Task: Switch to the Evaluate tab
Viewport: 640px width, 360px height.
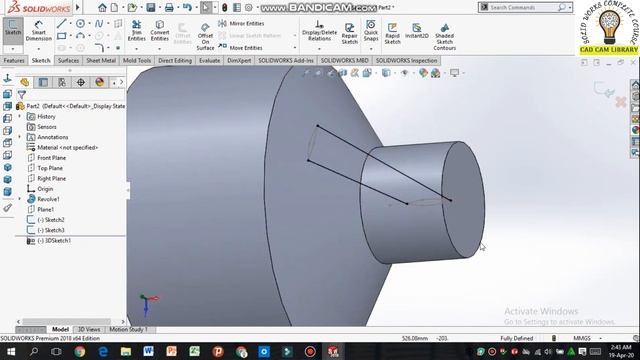Action: tap(209, 60)
